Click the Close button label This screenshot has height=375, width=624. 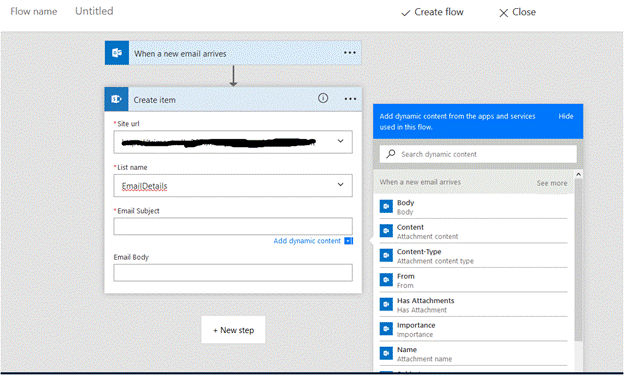524,12
